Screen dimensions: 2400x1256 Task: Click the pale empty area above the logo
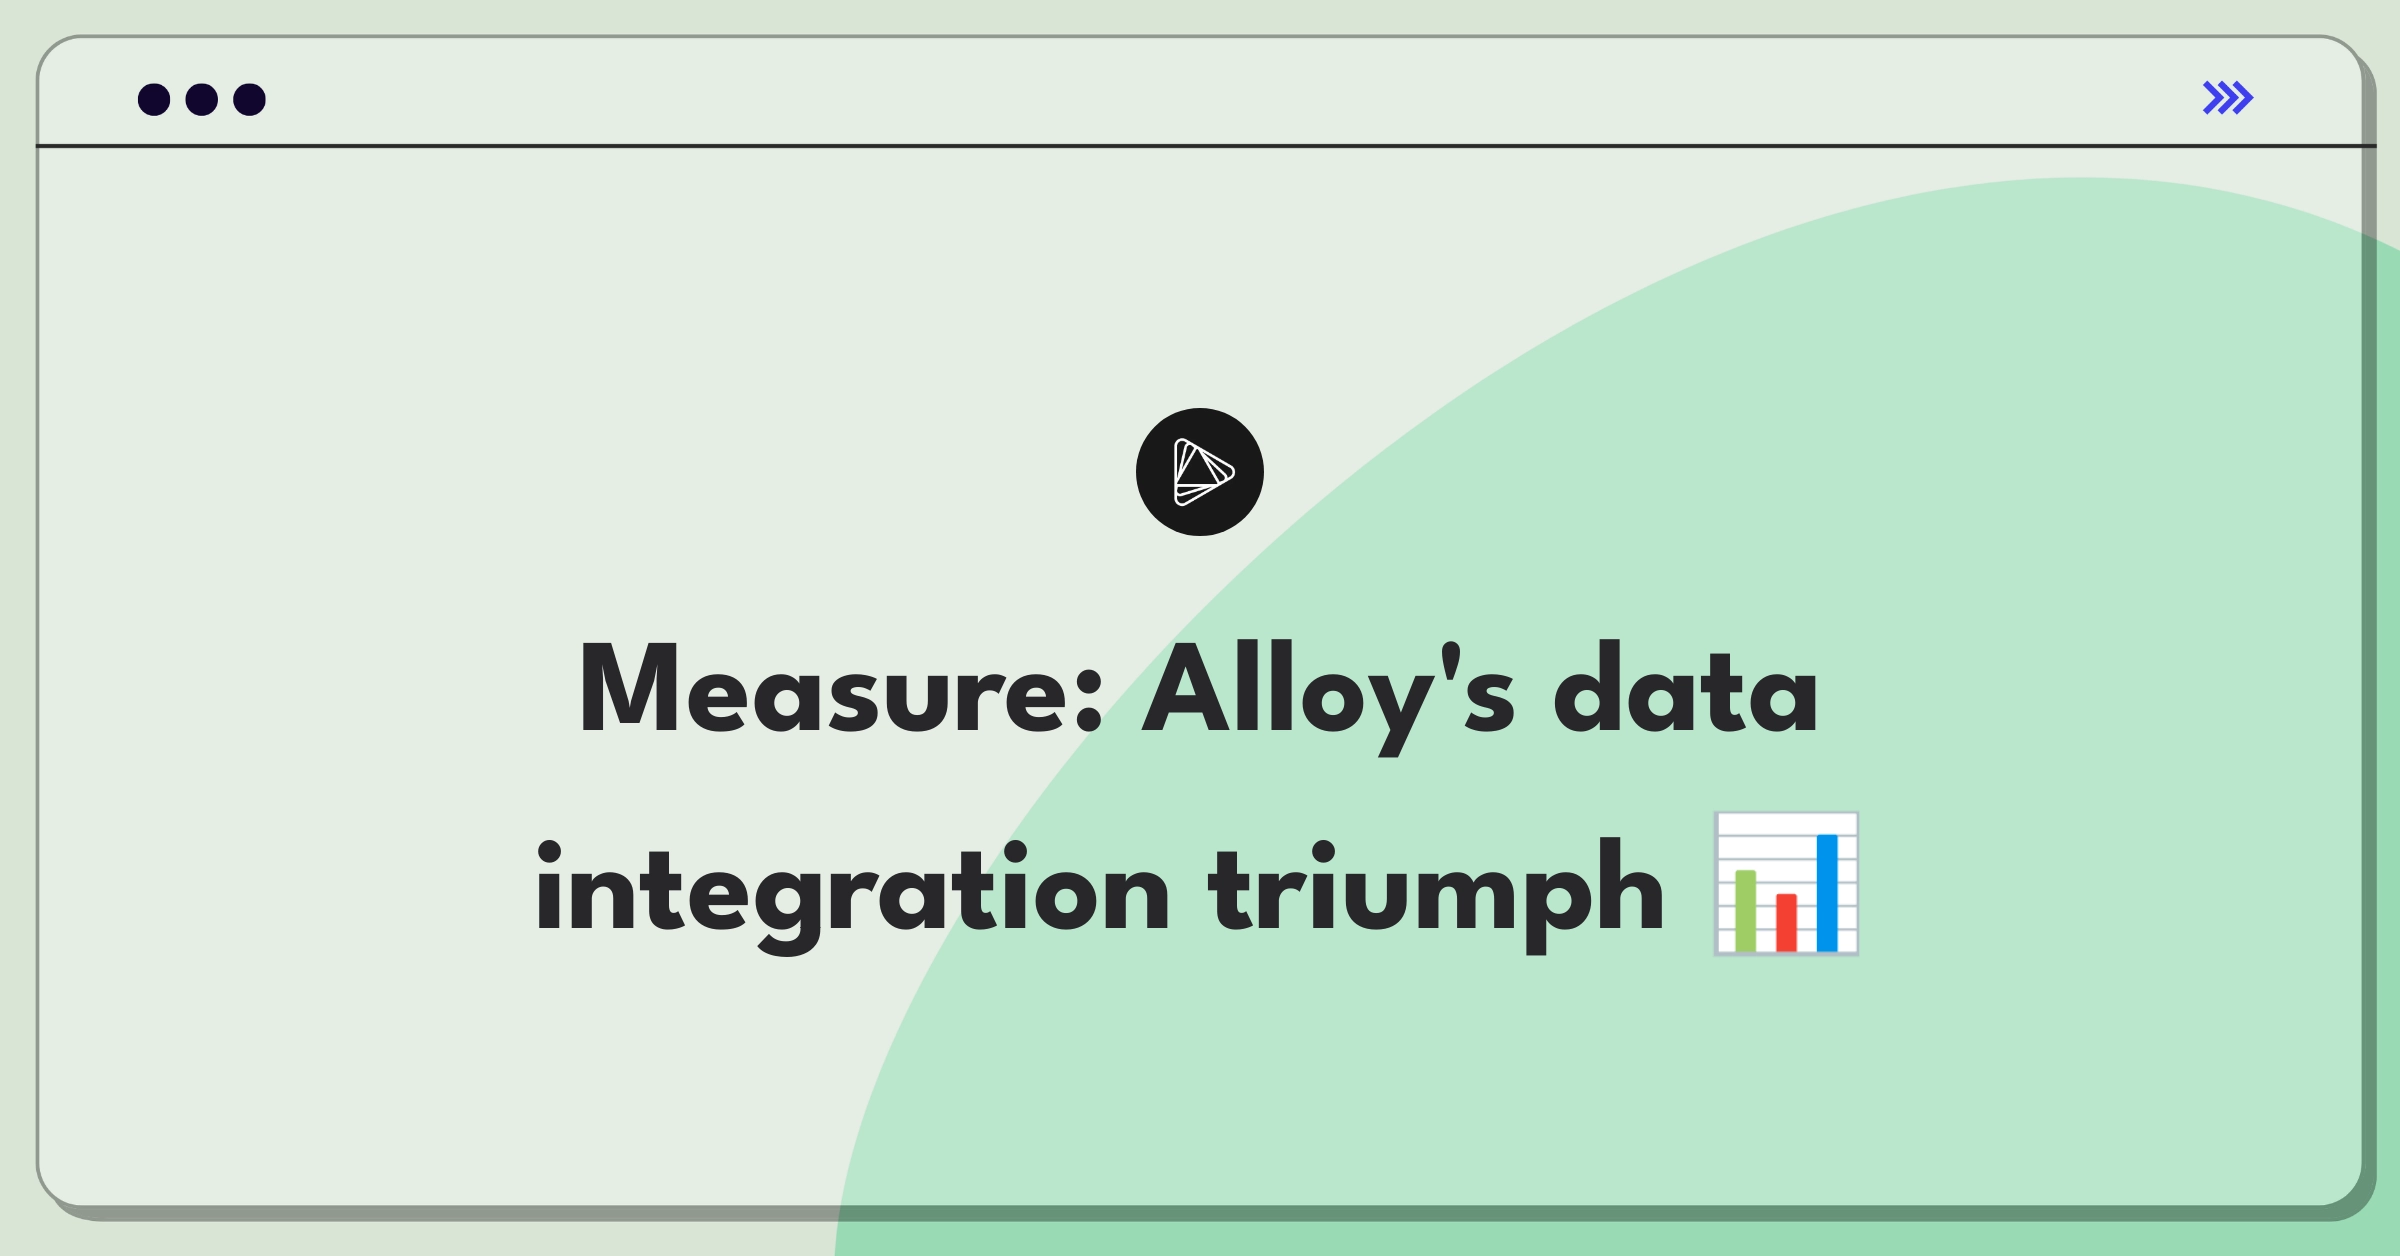pyautogui.click(x=1200, y=280)
